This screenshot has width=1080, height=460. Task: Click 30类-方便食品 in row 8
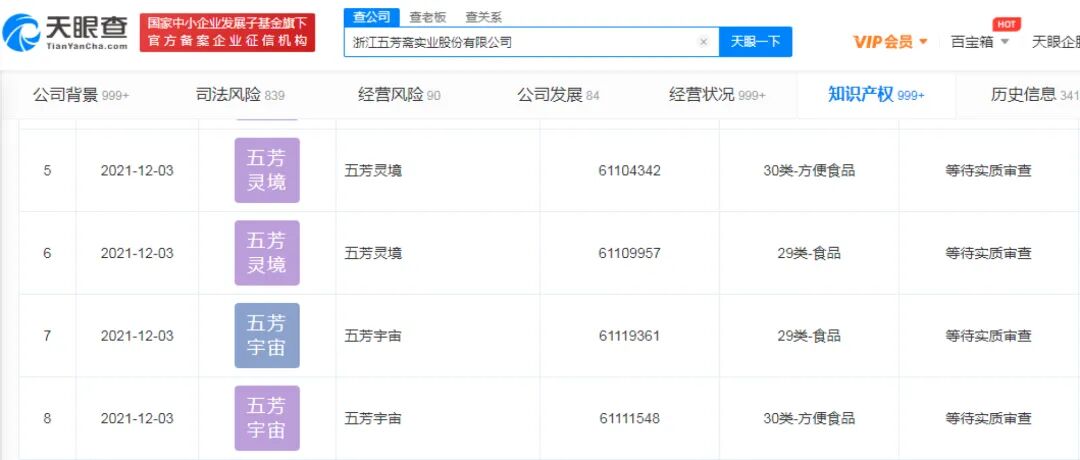809,419
